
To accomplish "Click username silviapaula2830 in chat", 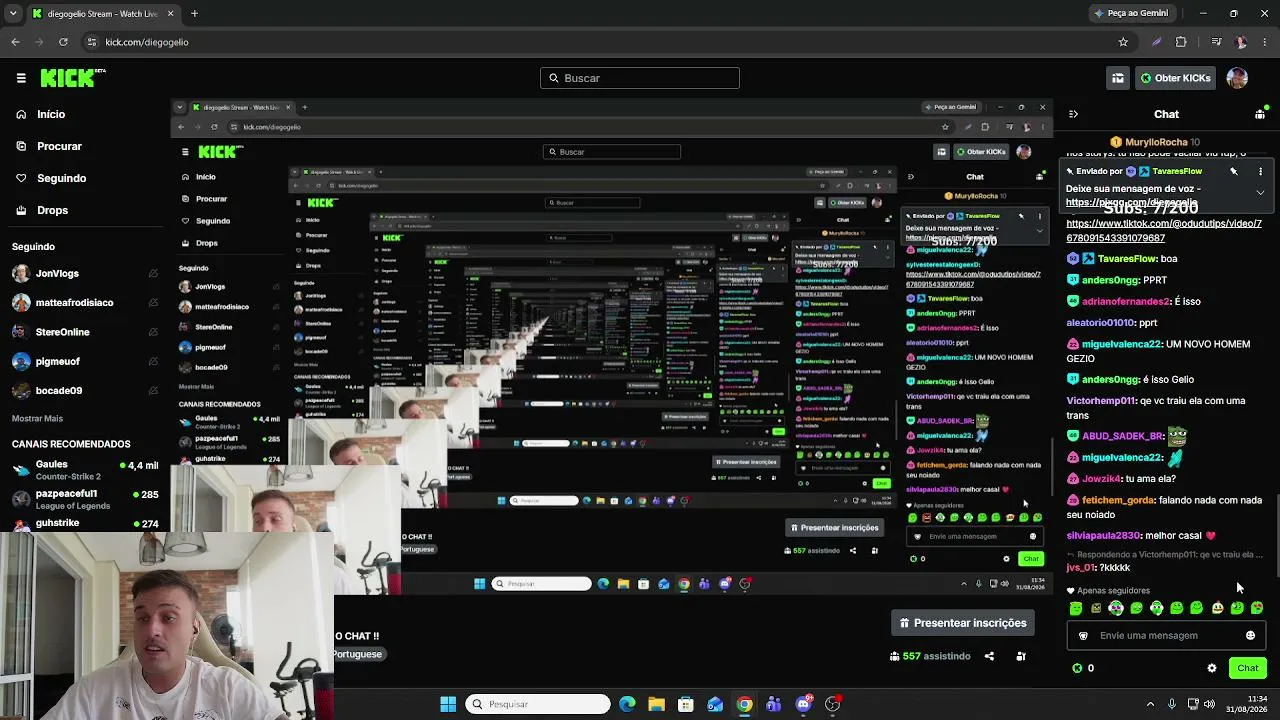I will pos(1104,535).
